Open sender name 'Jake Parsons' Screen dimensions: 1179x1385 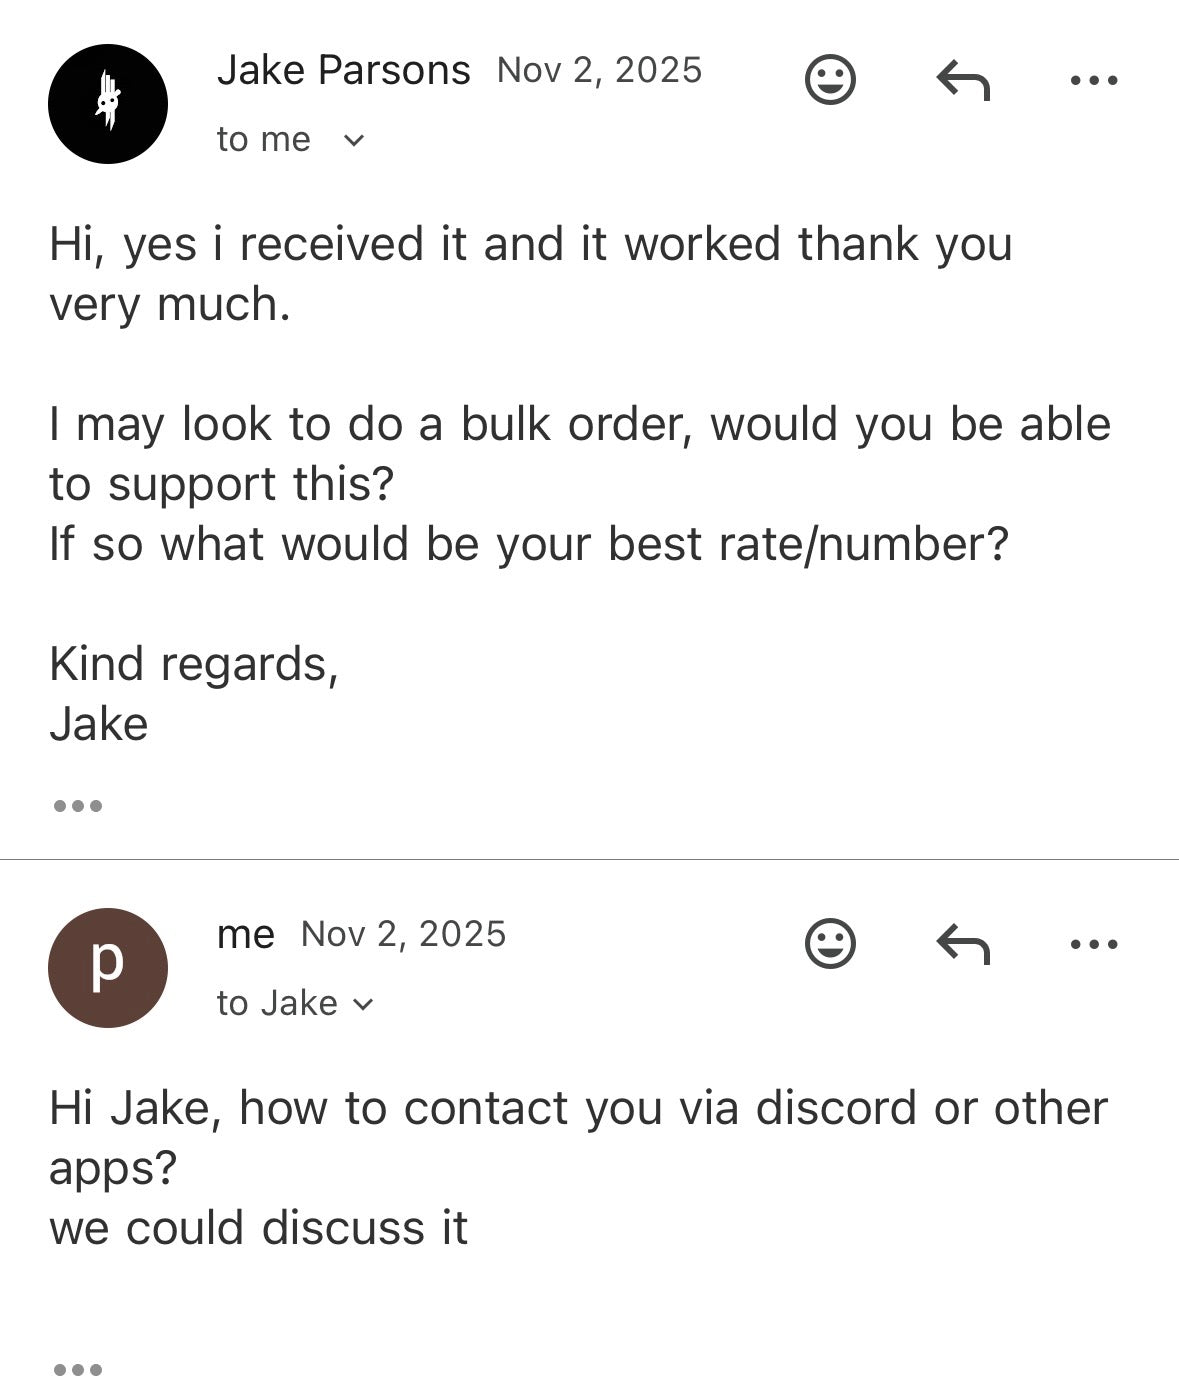click(x=343, y=70)
